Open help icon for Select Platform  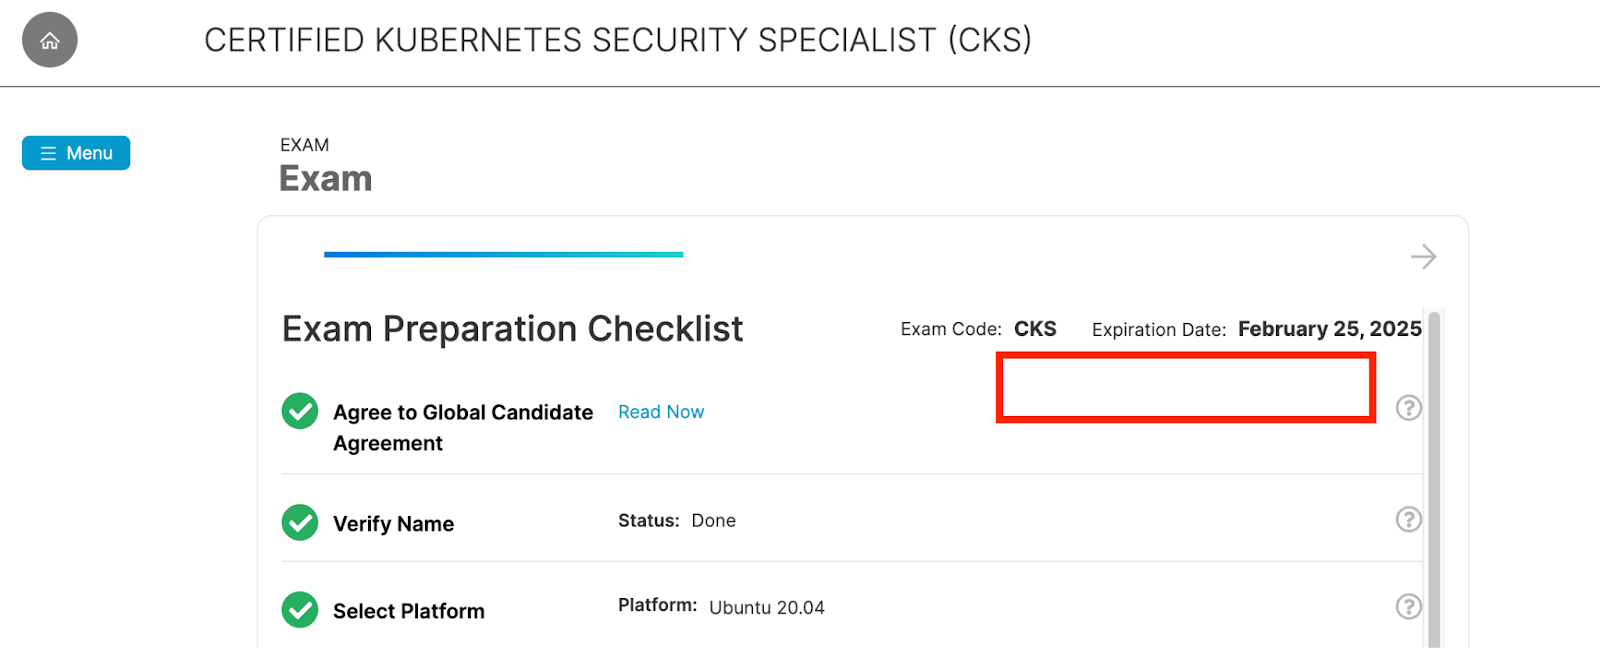1409,606
